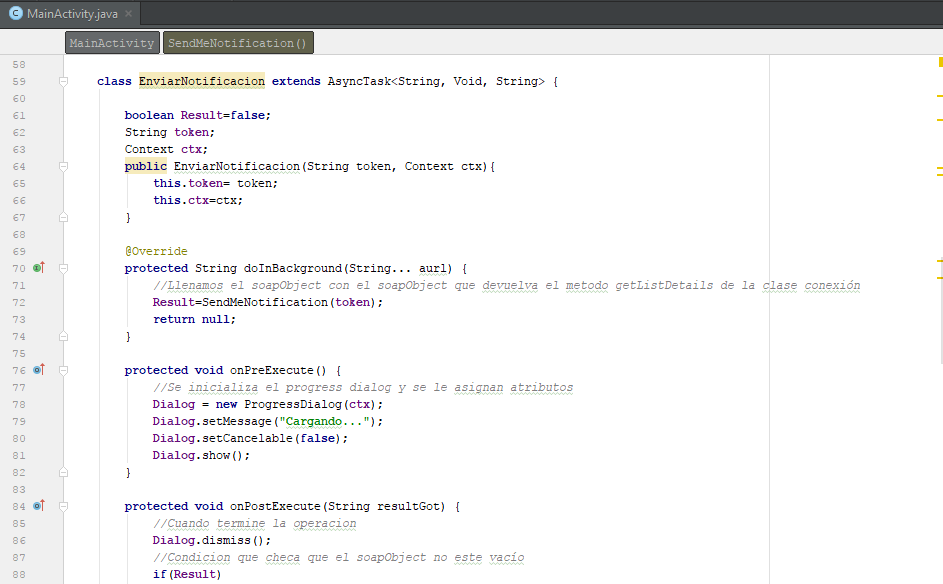Click the fold end marker on line 74
Screen dimensions: 943x584
(x=63, y=336)
